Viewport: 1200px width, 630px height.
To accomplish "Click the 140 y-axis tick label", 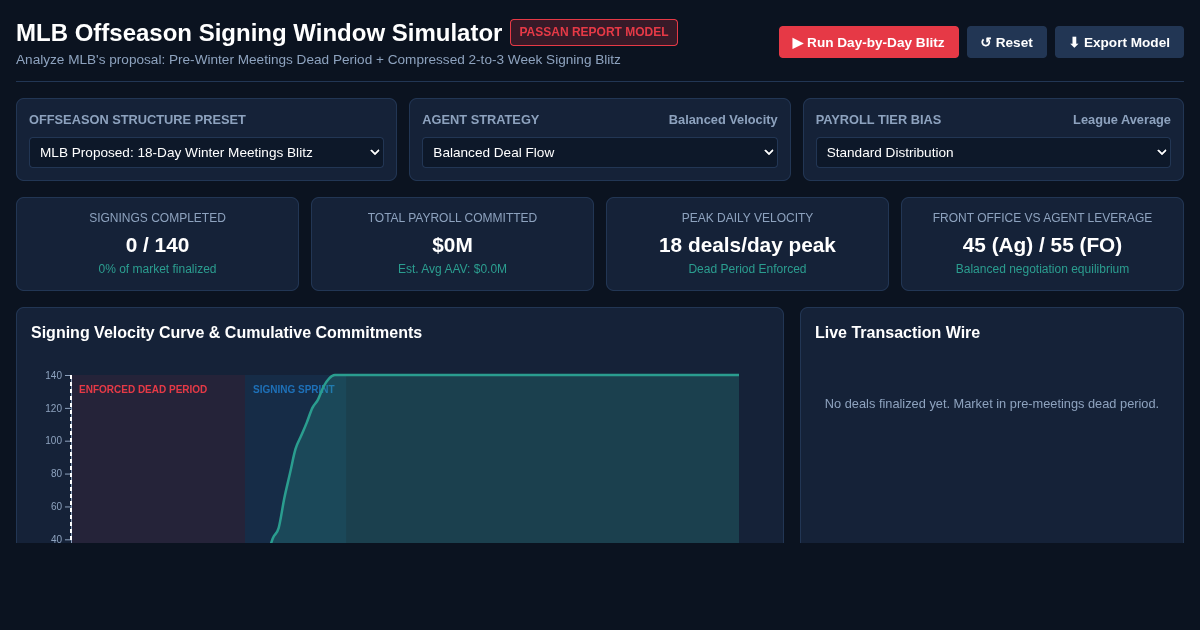I will 53,376.
